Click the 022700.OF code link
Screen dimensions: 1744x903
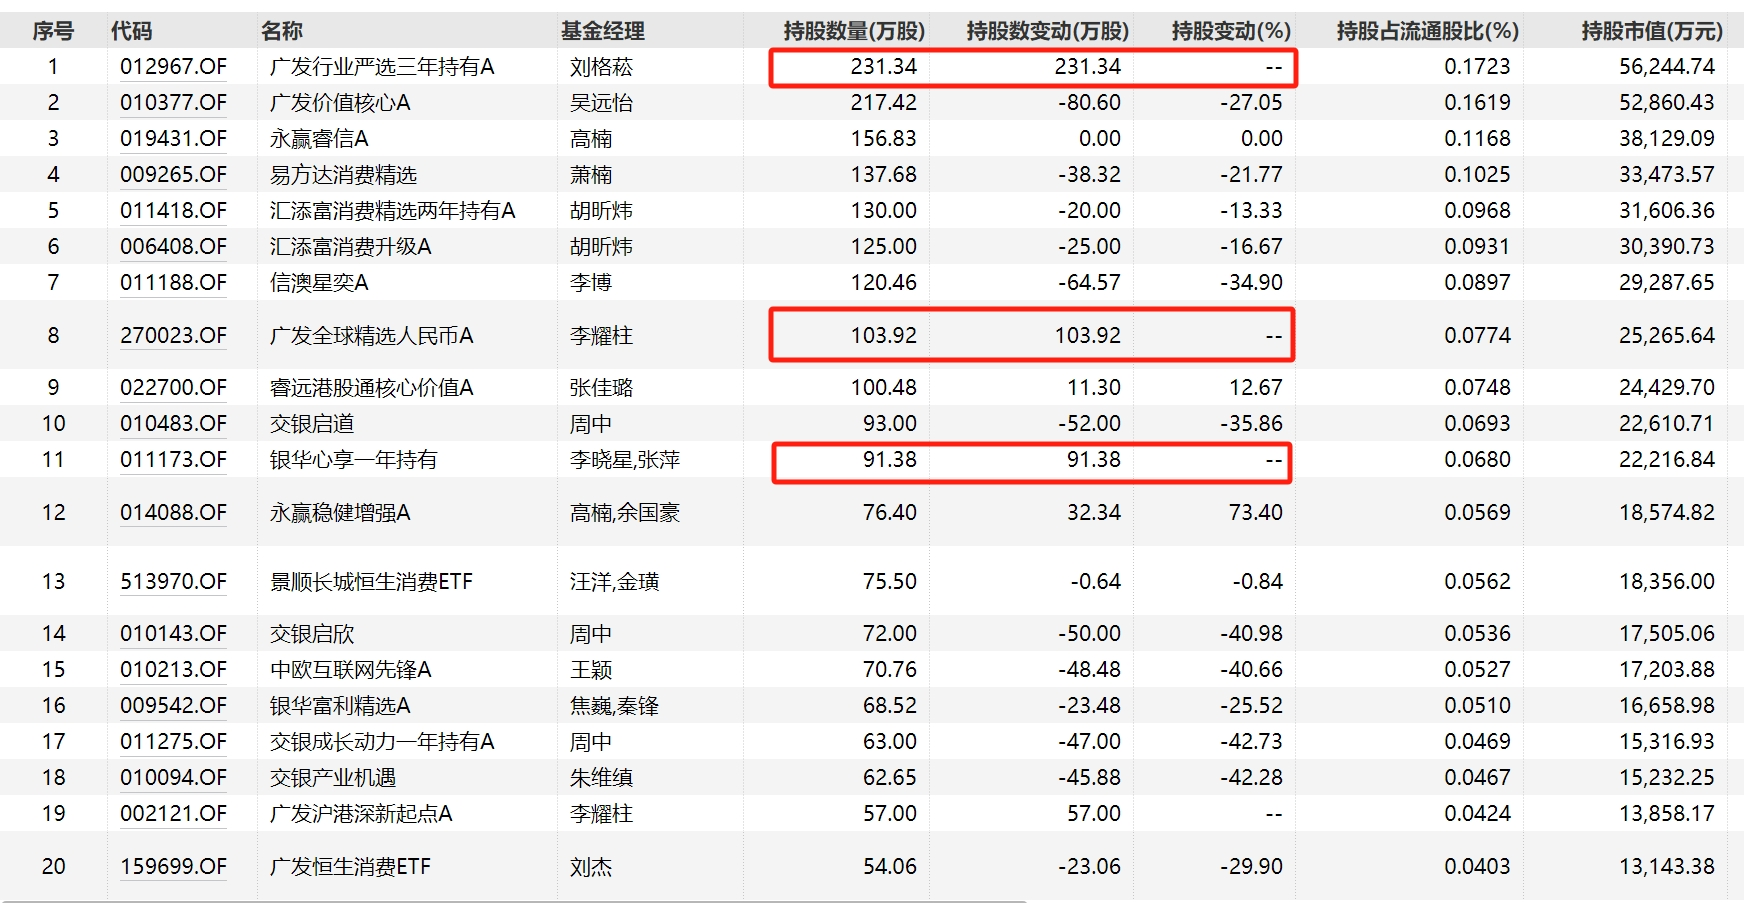click(173, 388)
